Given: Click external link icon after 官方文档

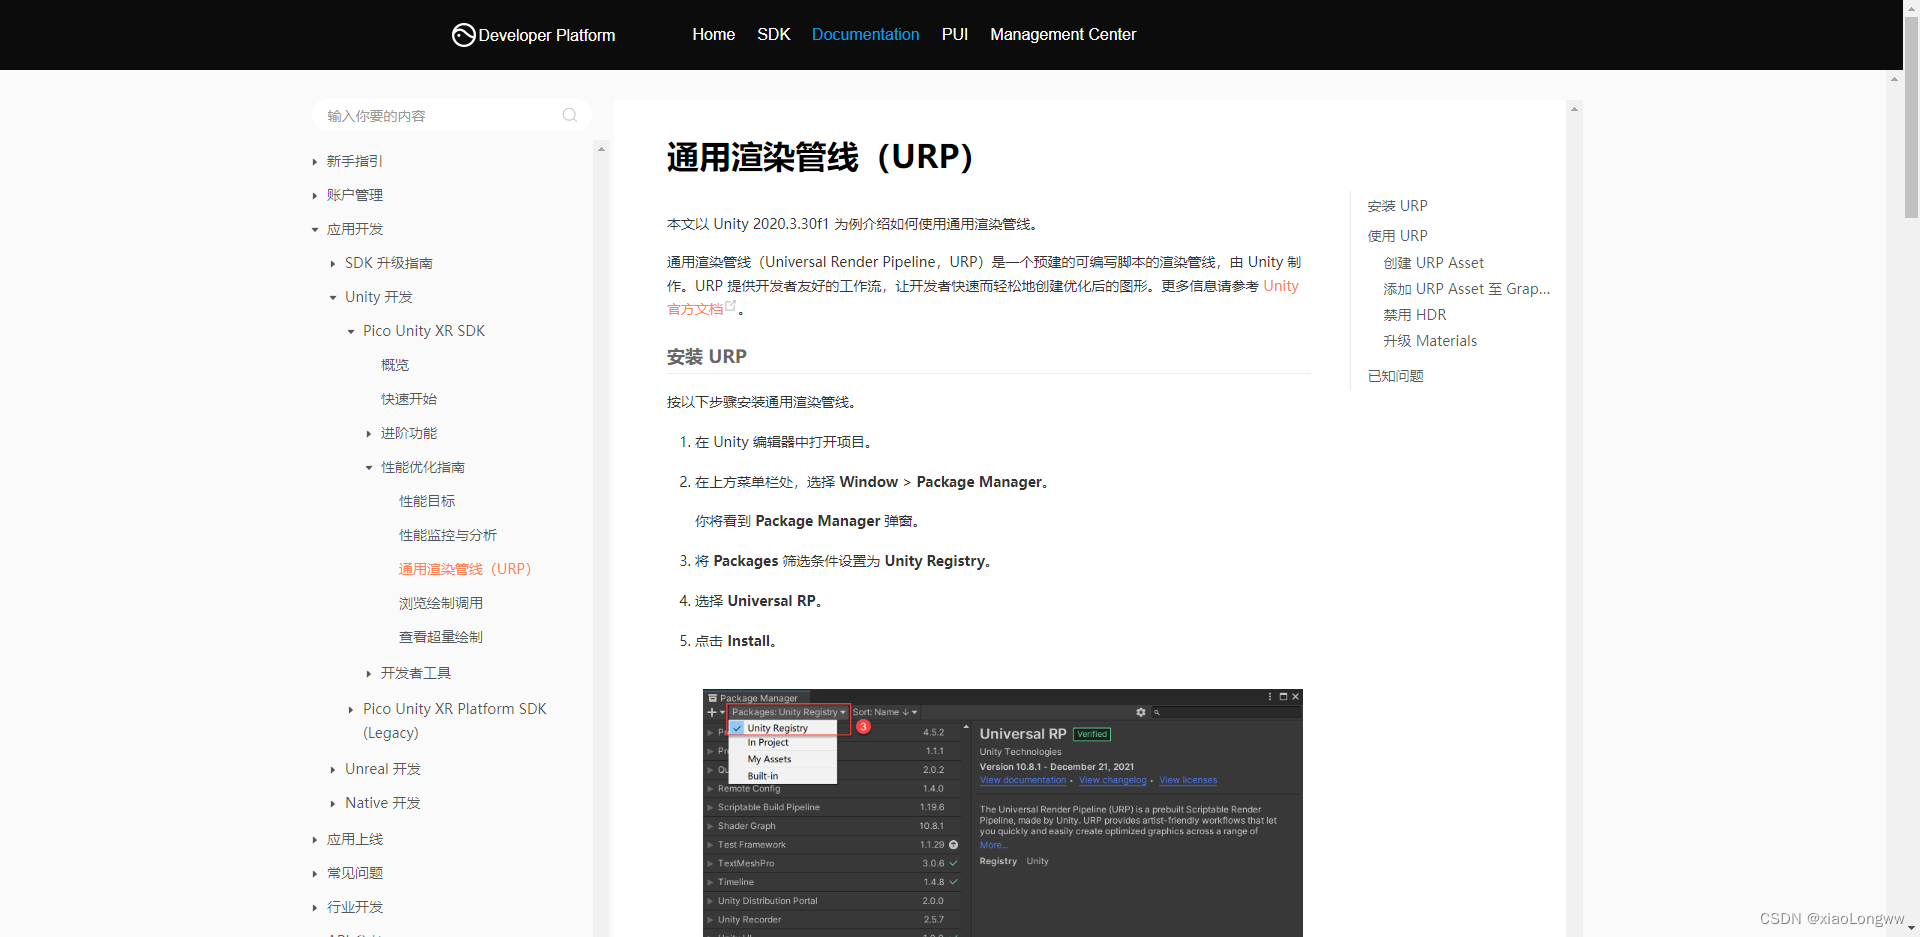Looking at the screenshot, I should [731, 306].
